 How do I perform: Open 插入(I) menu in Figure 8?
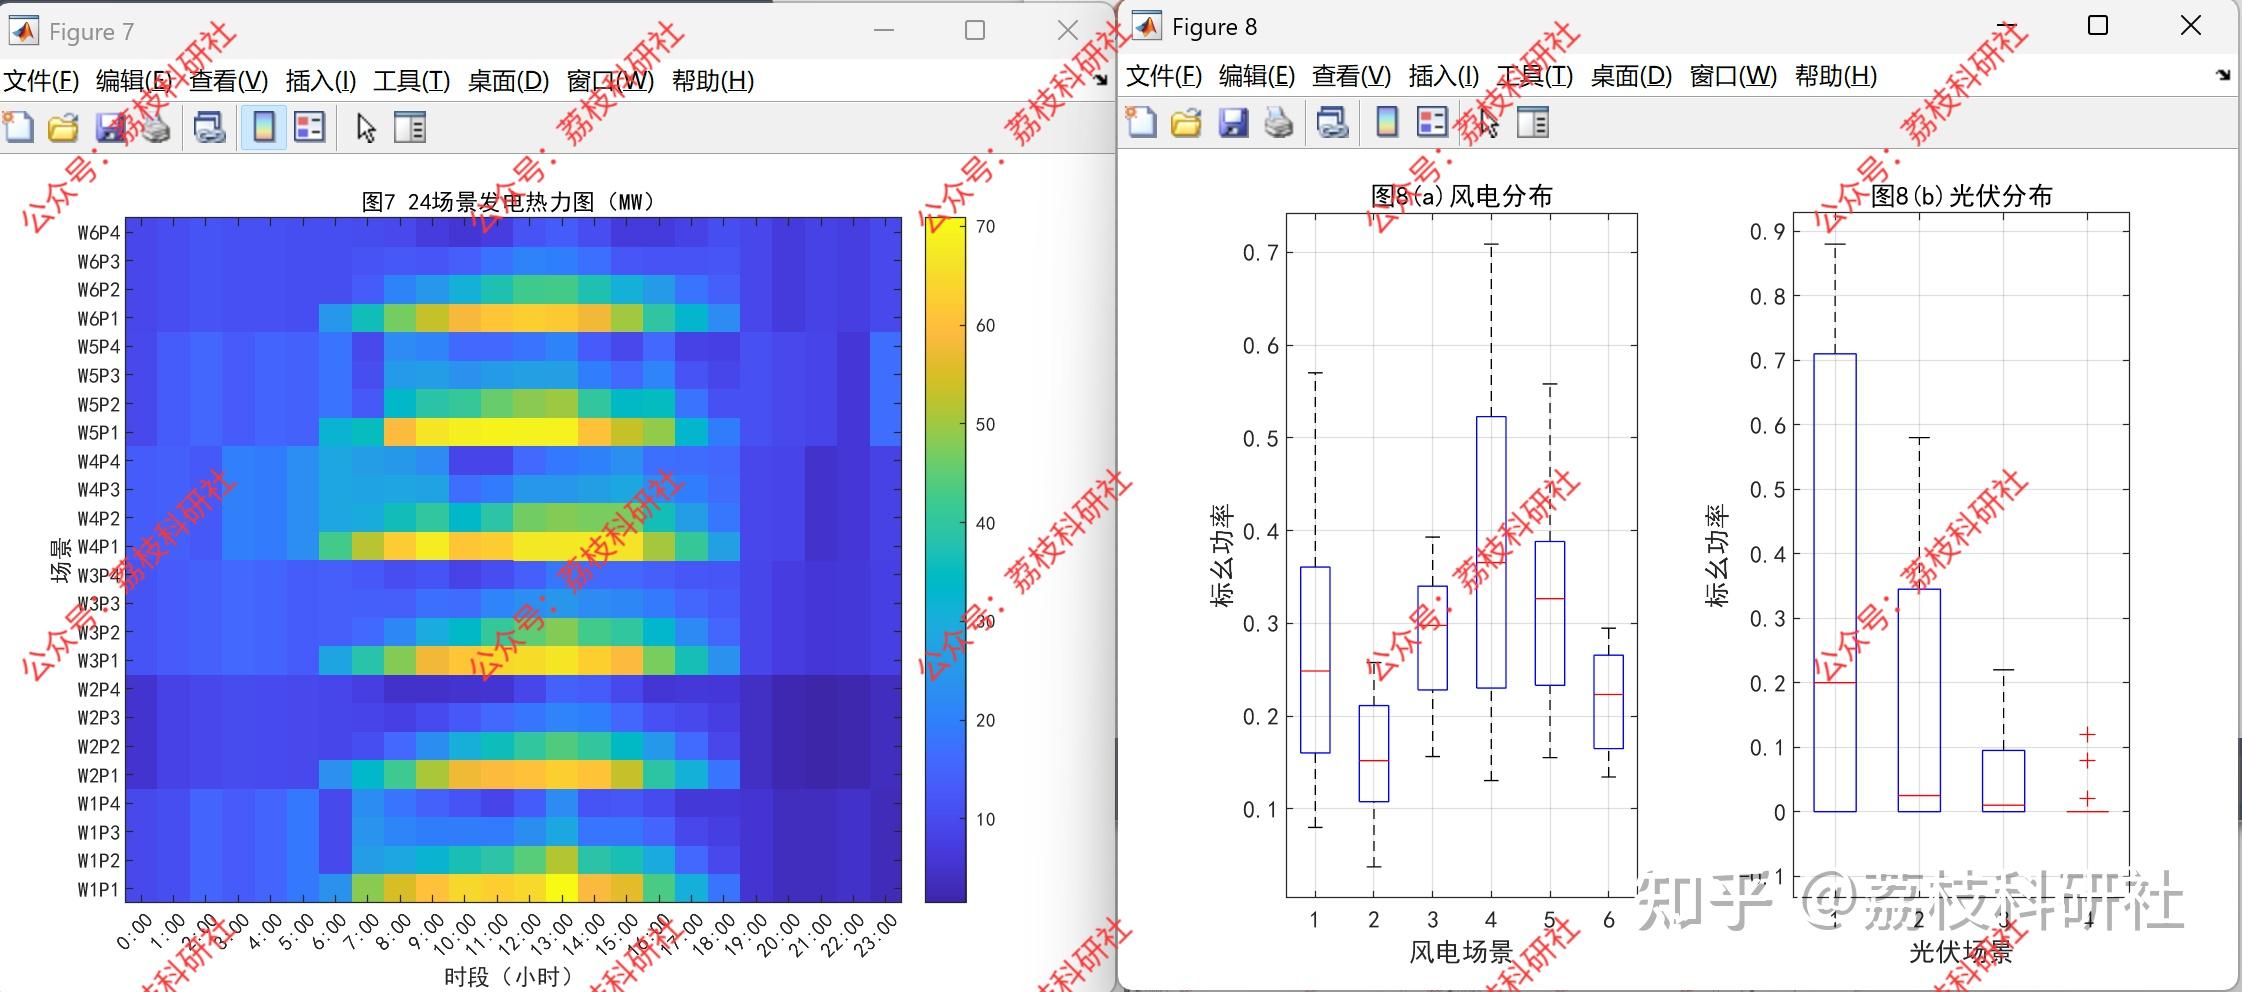point(1443,76)
